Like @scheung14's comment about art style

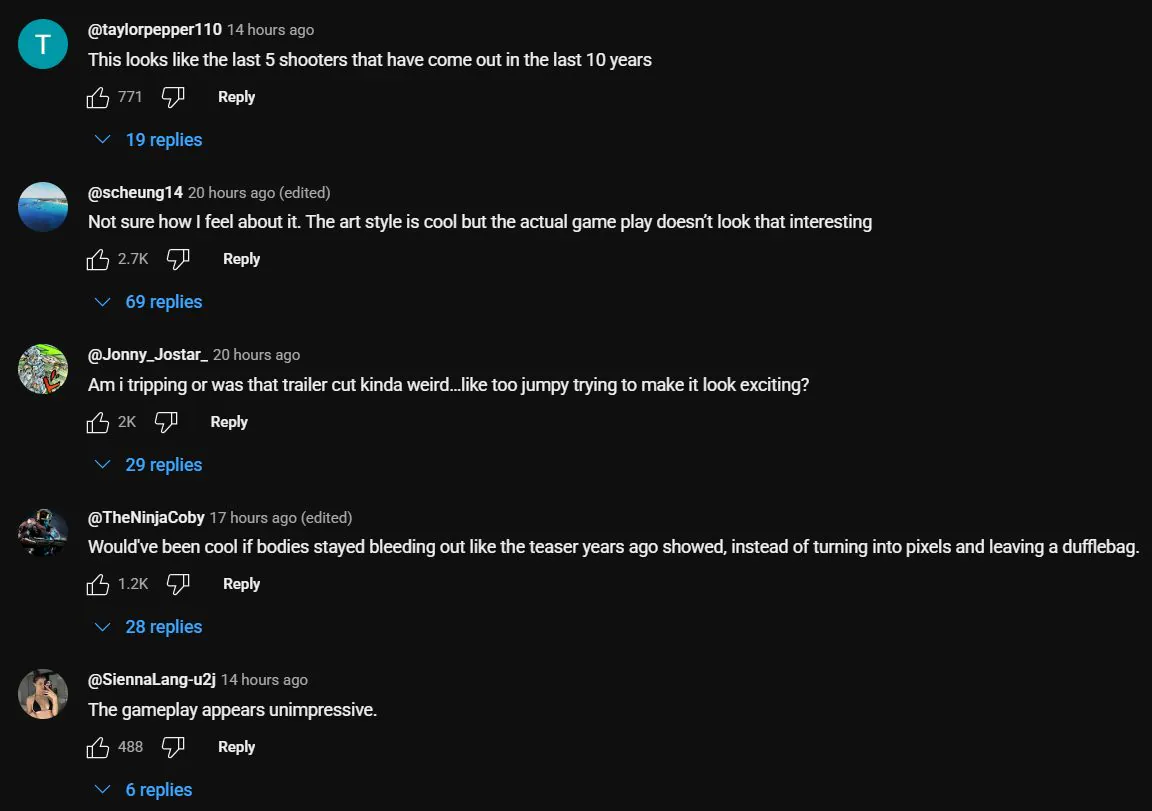(98, 259)
